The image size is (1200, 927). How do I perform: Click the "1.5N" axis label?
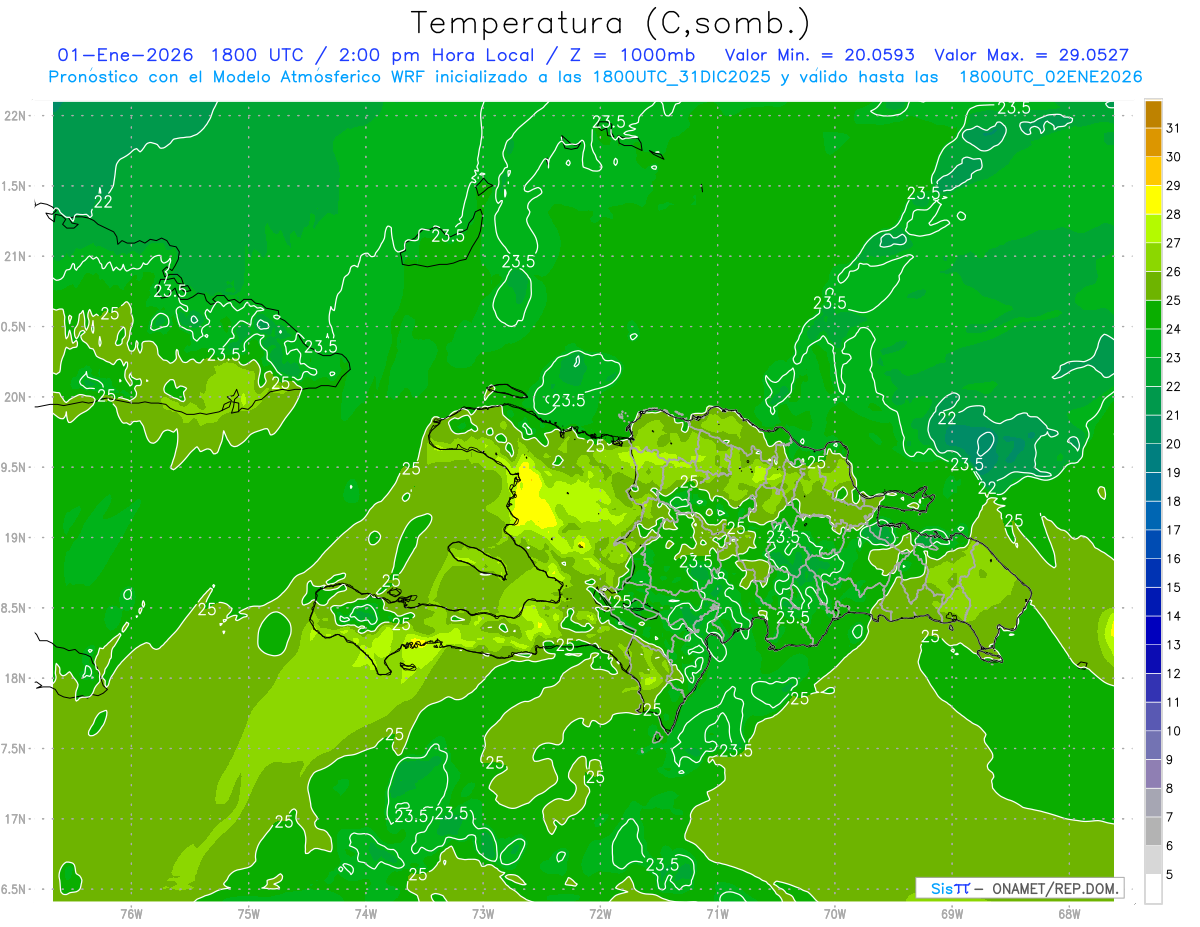(16, 186)
